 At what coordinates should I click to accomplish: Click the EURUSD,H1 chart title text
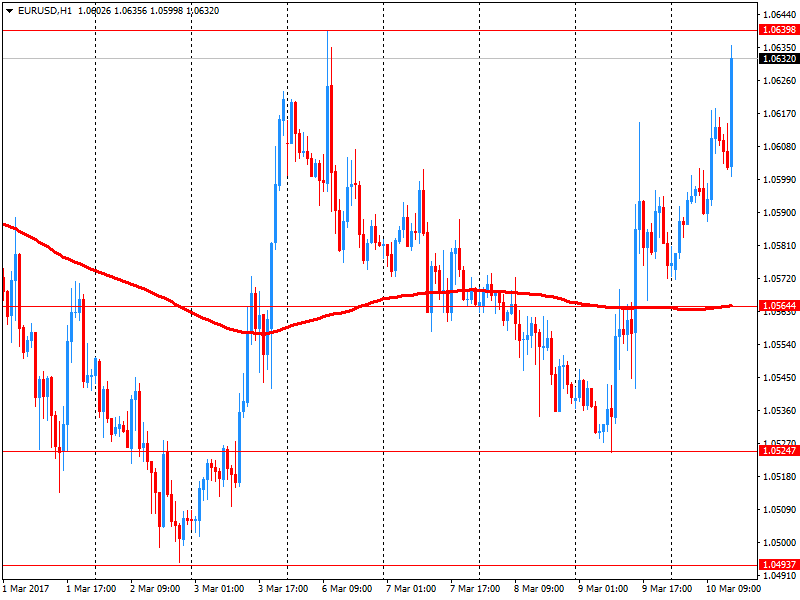45,11
